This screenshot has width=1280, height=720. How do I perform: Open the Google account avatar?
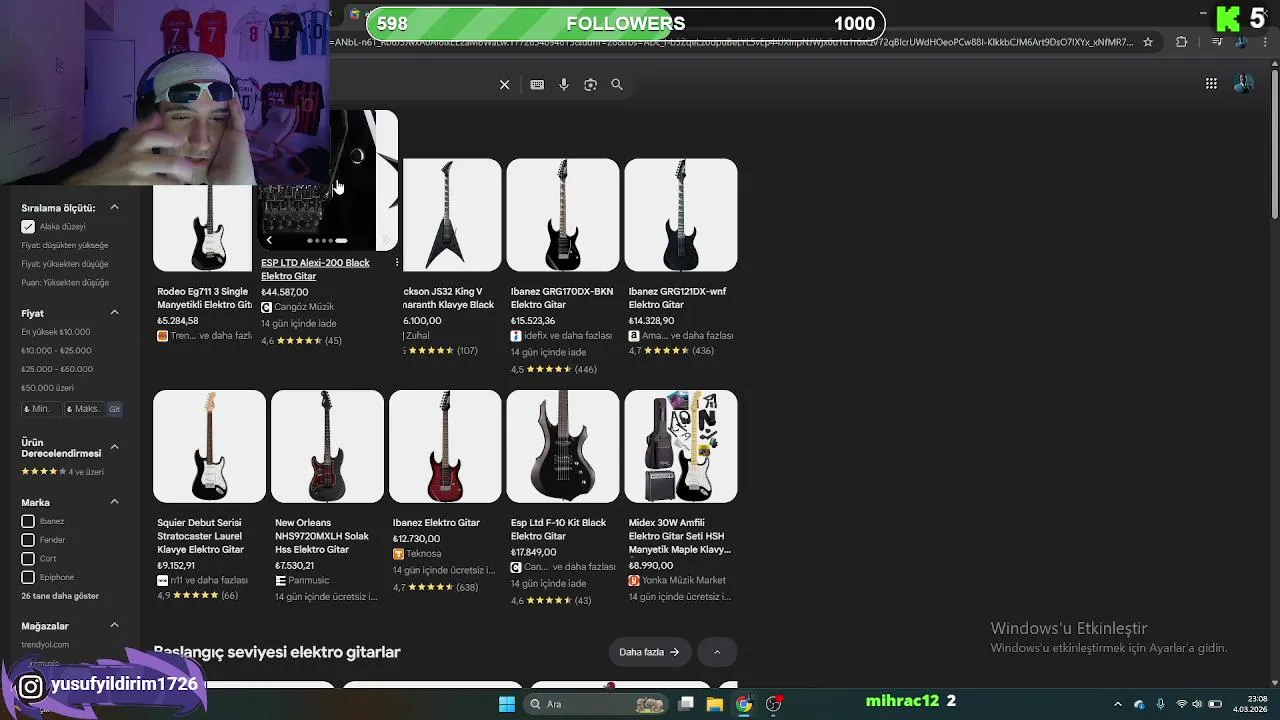(x=1243, y=84)
